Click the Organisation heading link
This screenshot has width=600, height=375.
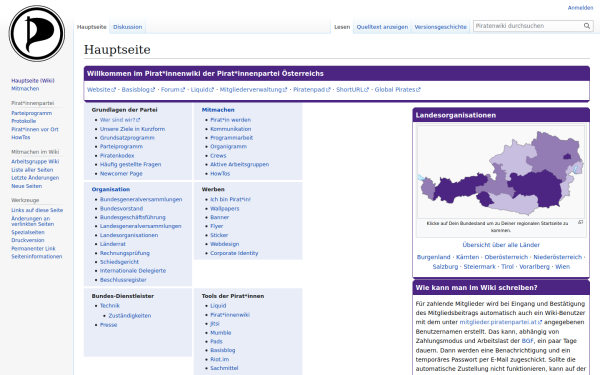[111, 189]
